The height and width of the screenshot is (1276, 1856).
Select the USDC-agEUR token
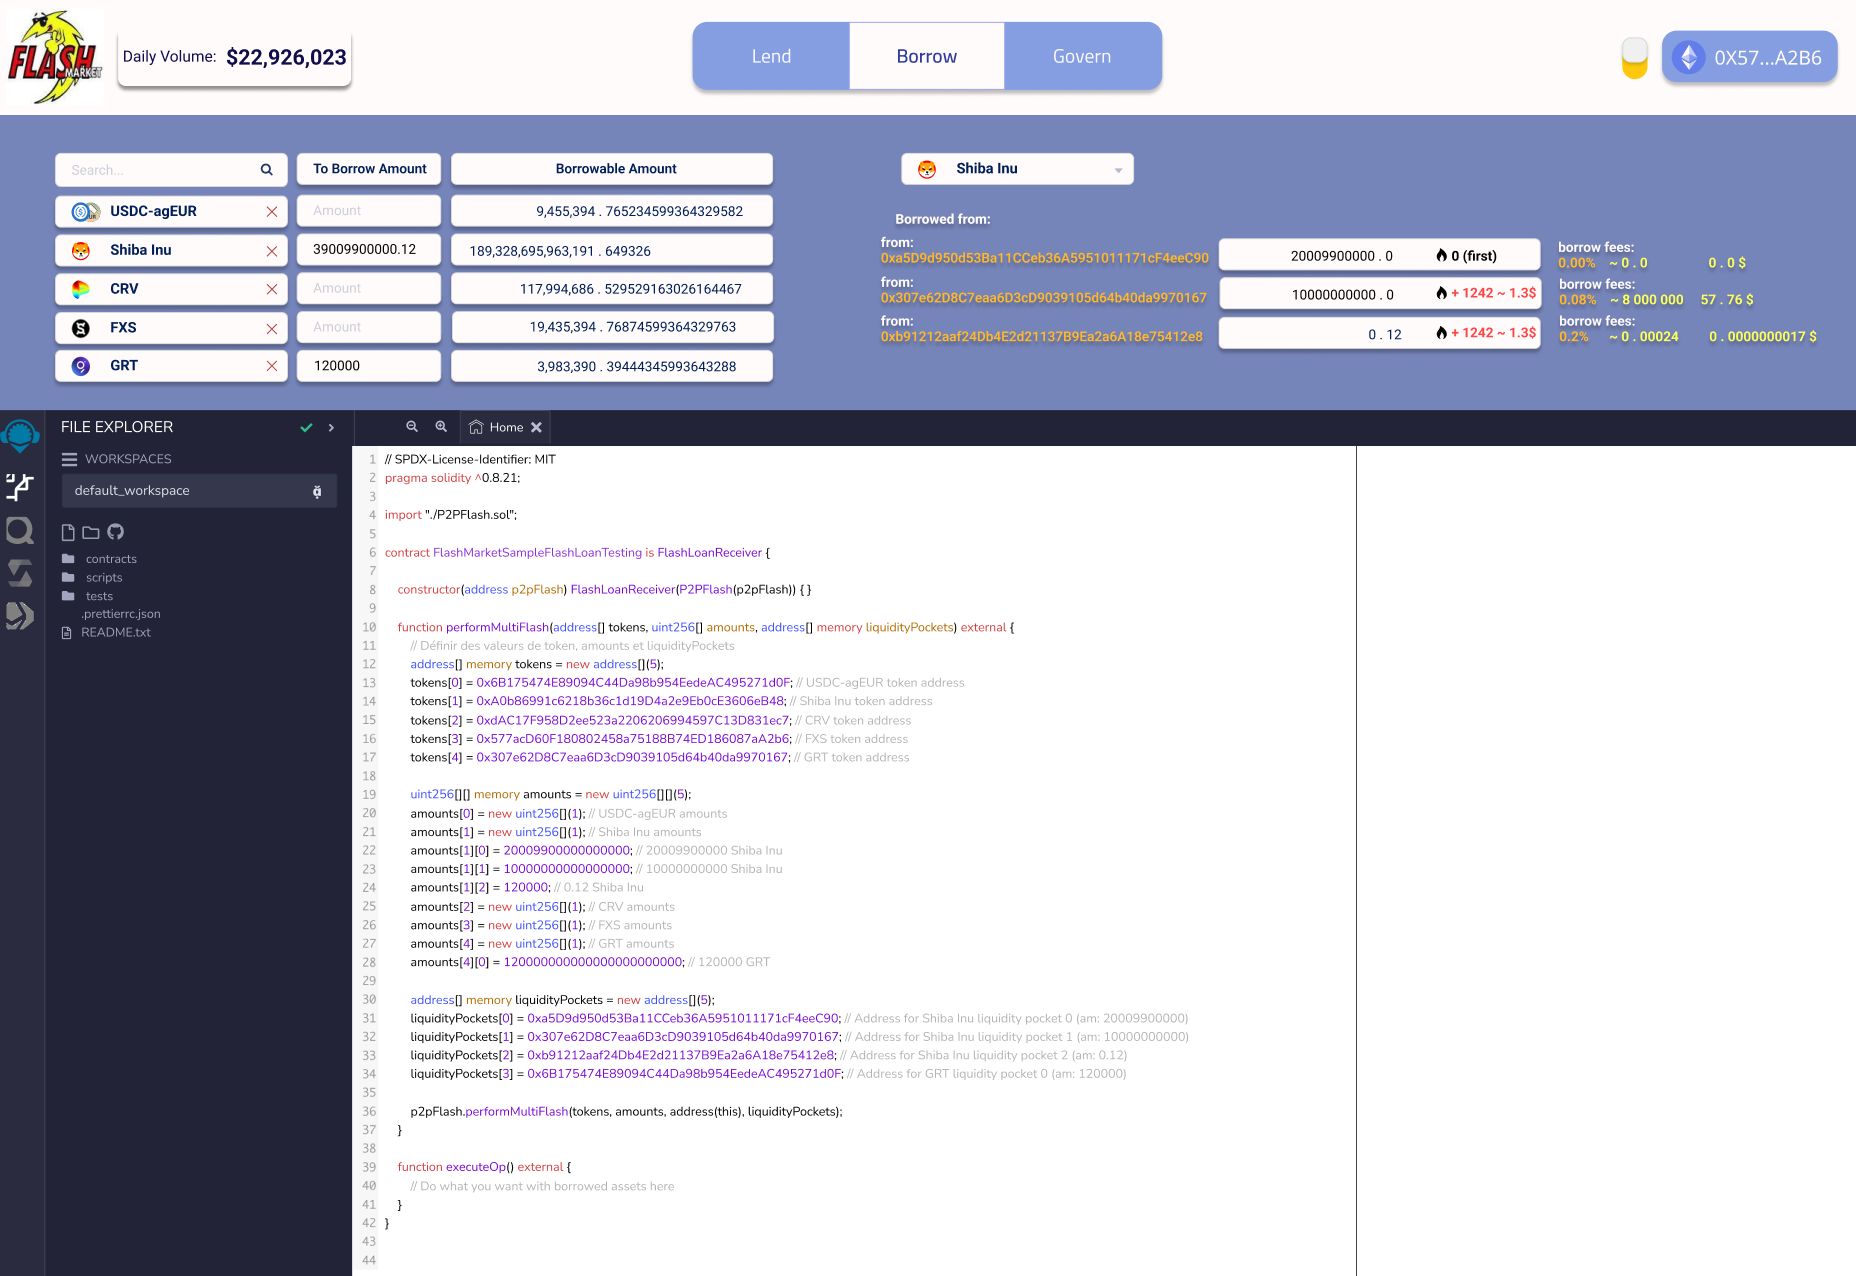[x=171, y=212]
